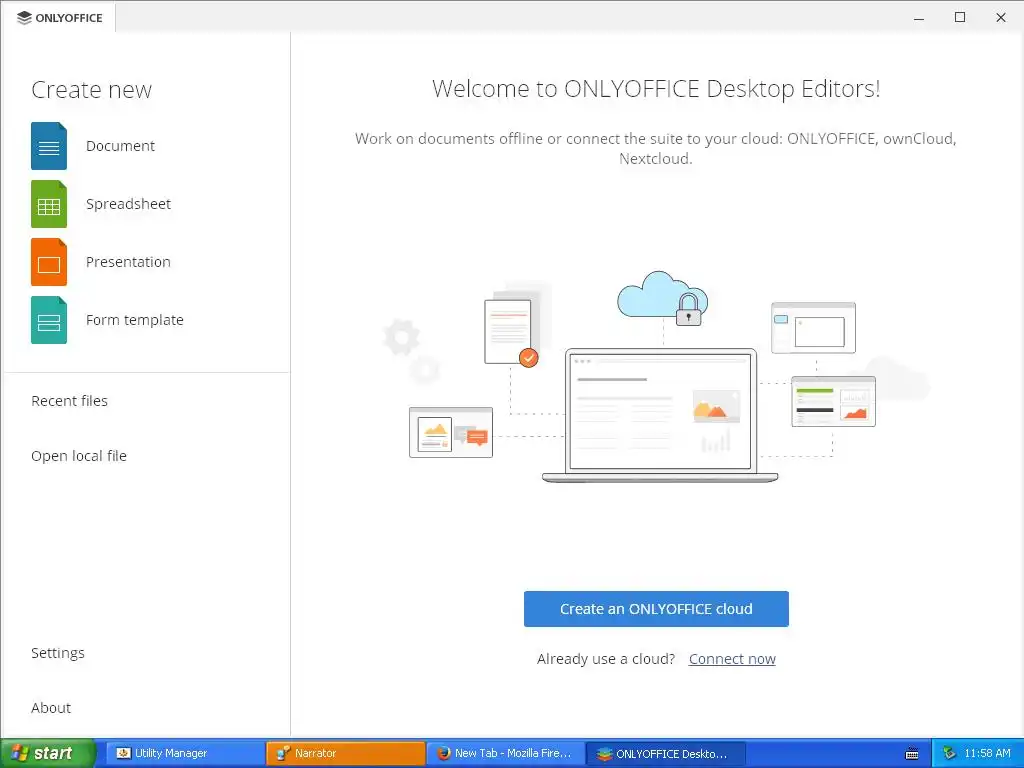Select ONLYOFFICE Desktop taskbar button
This screenshot has height=768, width=1024.
coord(666,753)
